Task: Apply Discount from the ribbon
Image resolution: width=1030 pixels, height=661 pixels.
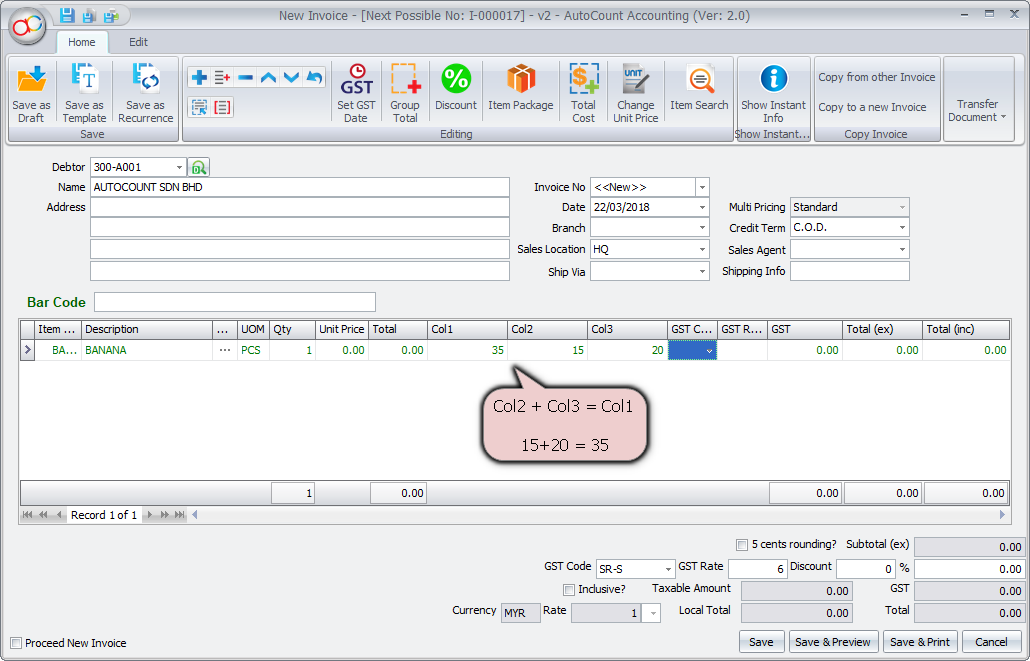Action: point(456,80)
